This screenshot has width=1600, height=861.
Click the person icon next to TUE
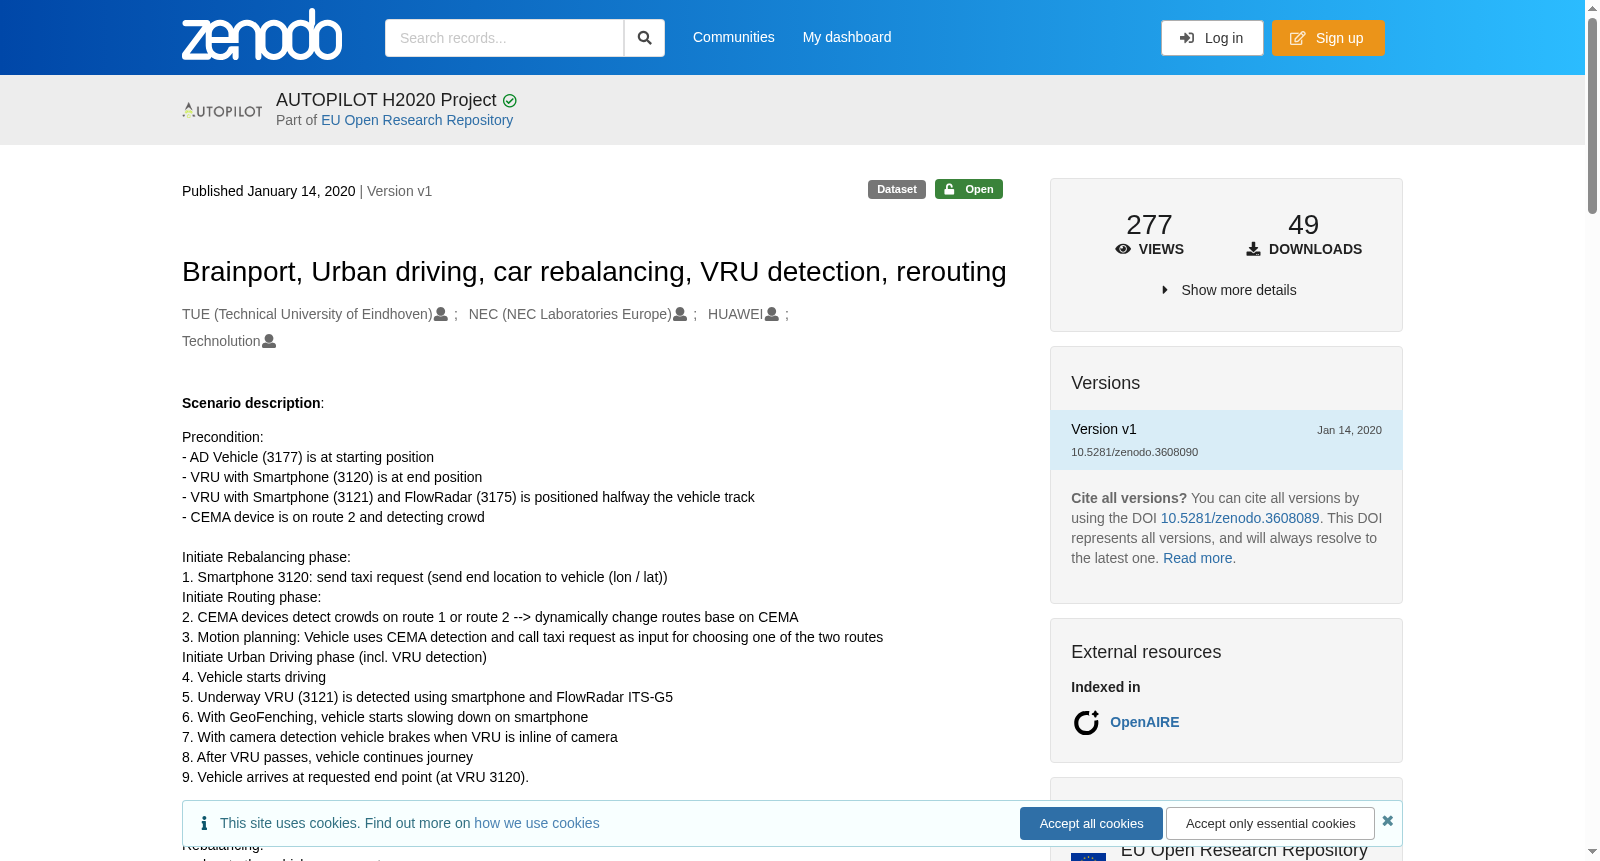[441, 314]
